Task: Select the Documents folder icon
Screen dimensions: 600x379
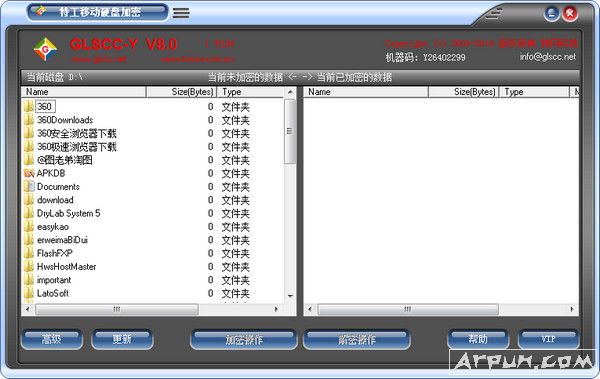Action: point(29,186)
